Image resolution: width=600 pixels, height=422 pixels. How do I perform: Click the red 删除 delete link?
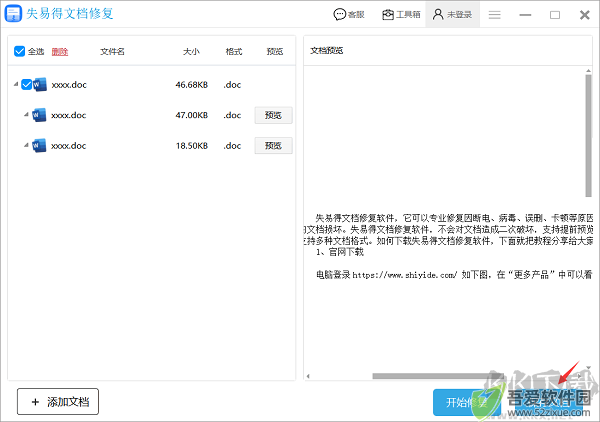(x=60, y=51)
